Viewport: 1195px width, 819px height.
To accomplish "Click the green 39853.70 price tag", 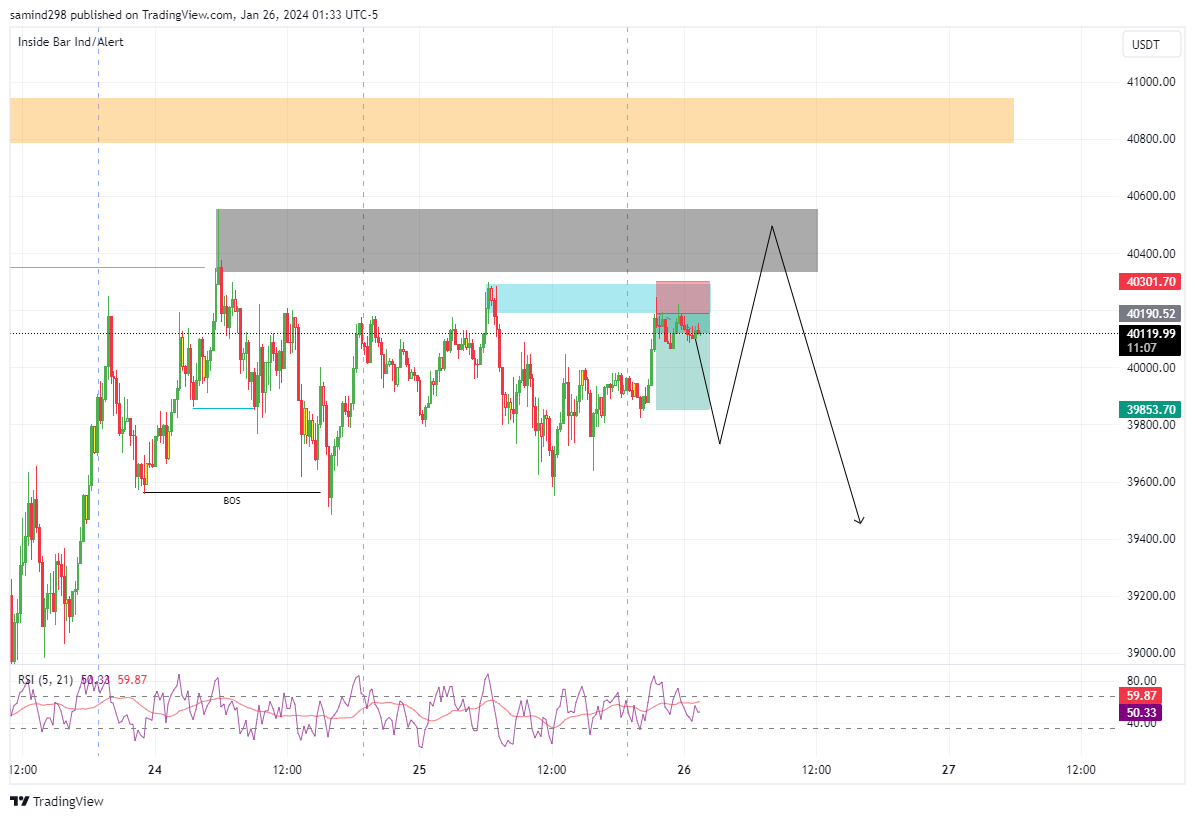I will [x=1149, y=409].
